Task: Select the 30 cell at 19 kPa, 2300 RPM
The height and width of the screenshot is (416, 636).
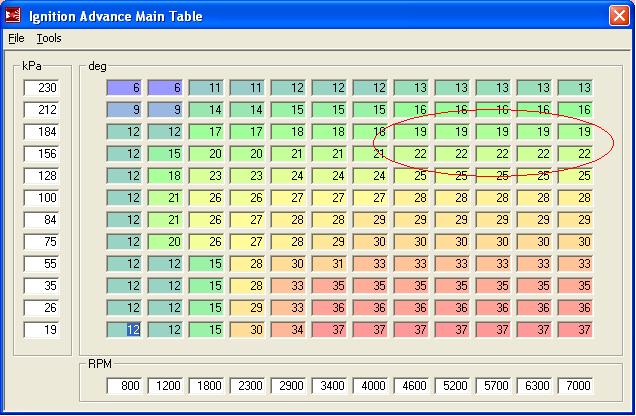Action: click(247, 330)
